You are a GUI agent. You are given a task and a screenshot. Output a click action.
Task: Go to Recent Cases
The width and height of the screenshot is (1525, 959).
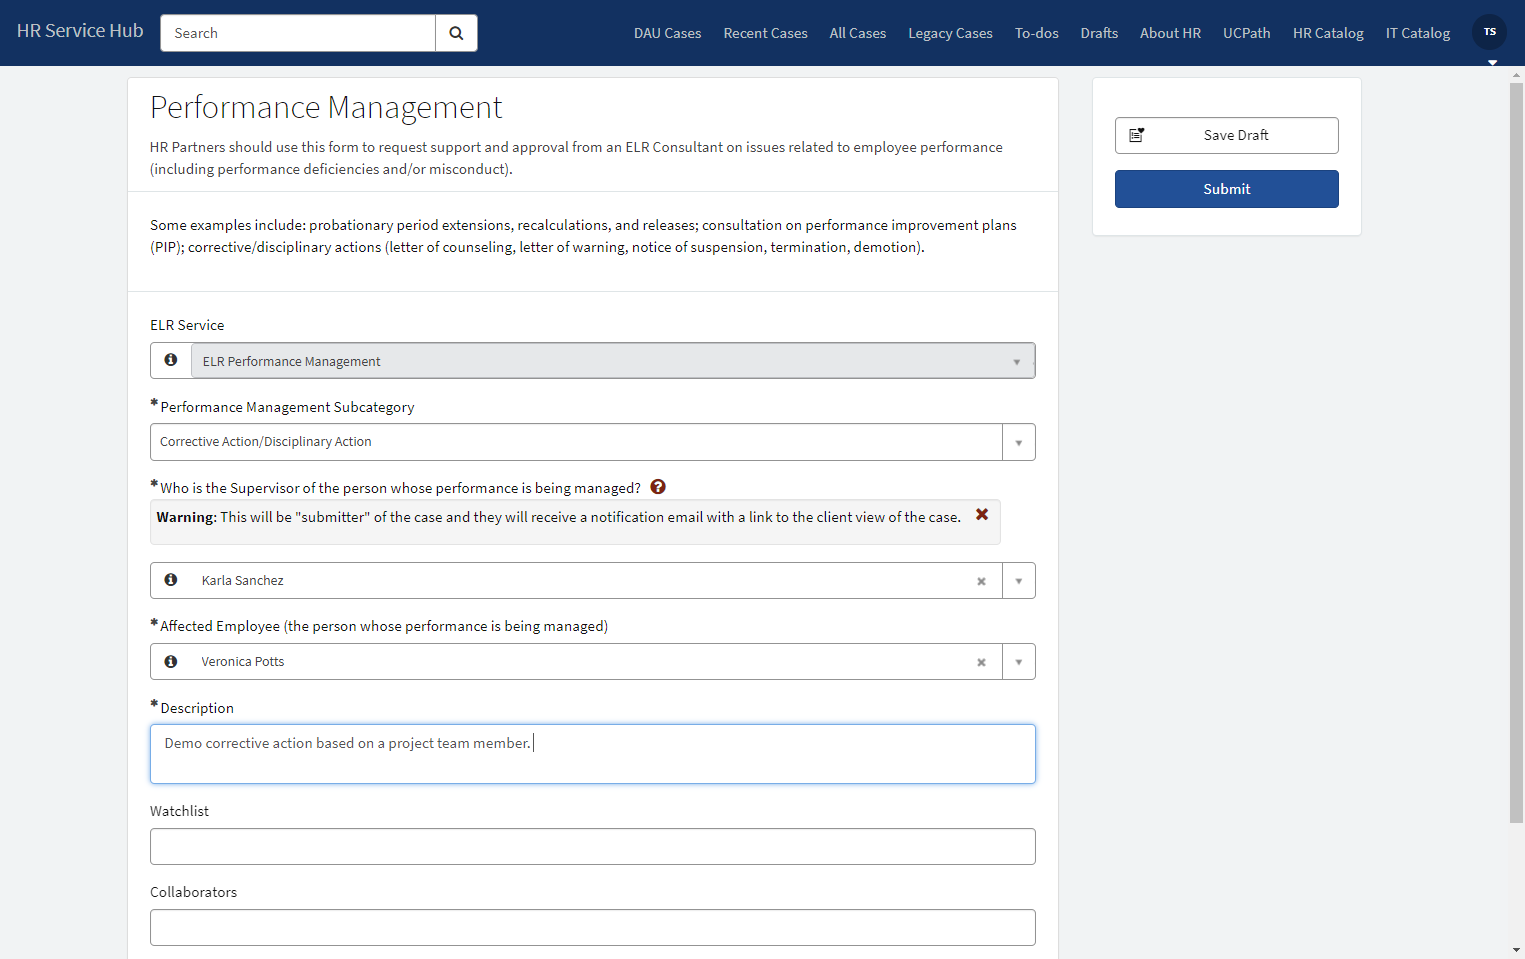click(x=765, y=33)
